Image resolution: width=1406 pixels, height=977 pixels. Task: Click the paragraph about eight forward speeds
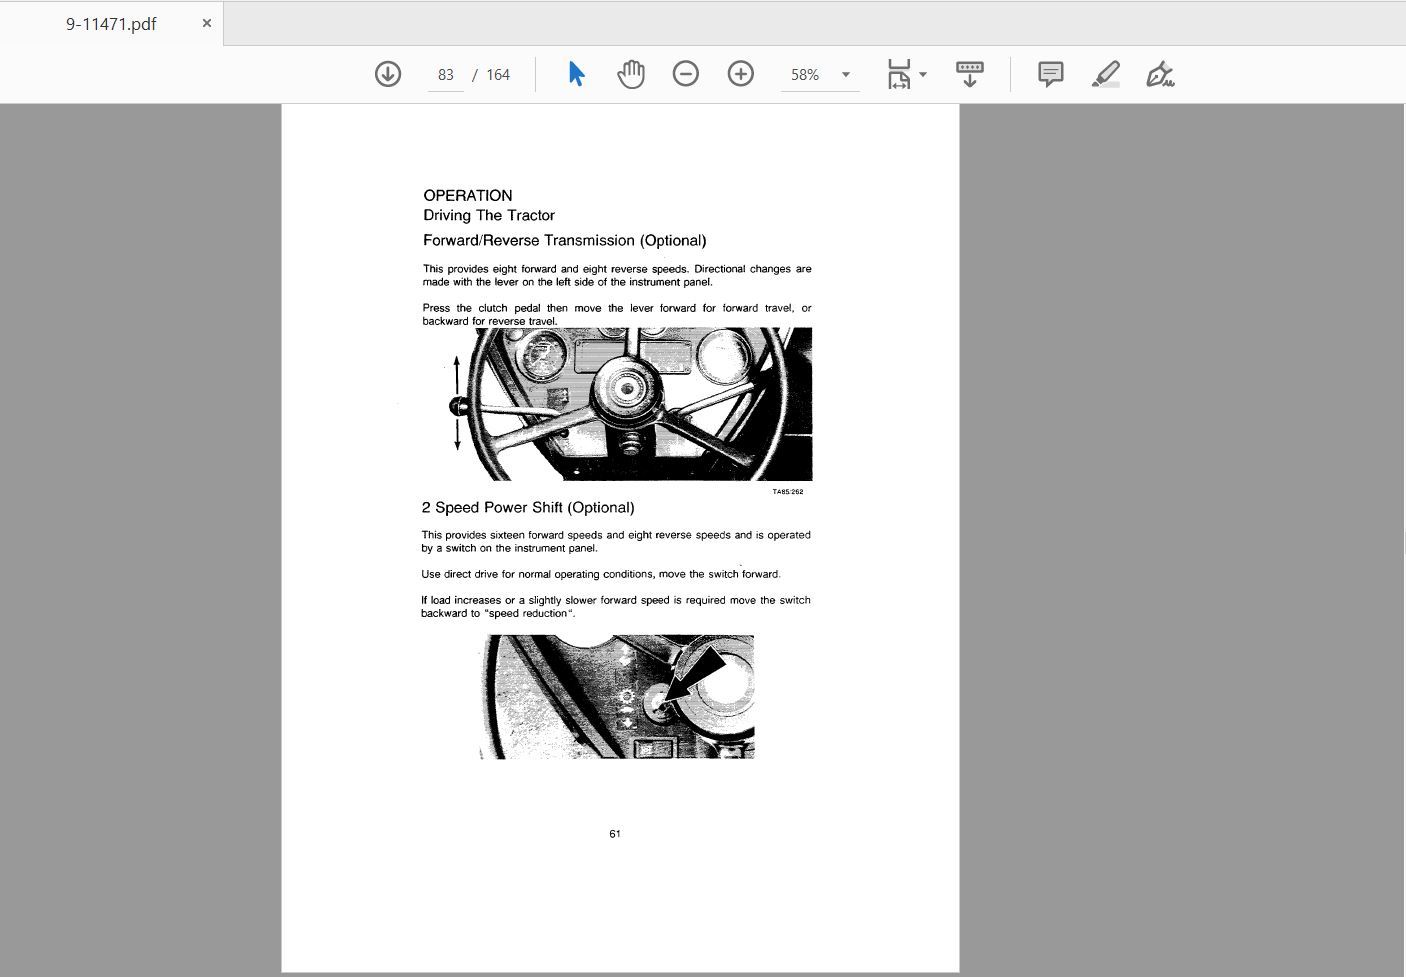pos(617,275)
